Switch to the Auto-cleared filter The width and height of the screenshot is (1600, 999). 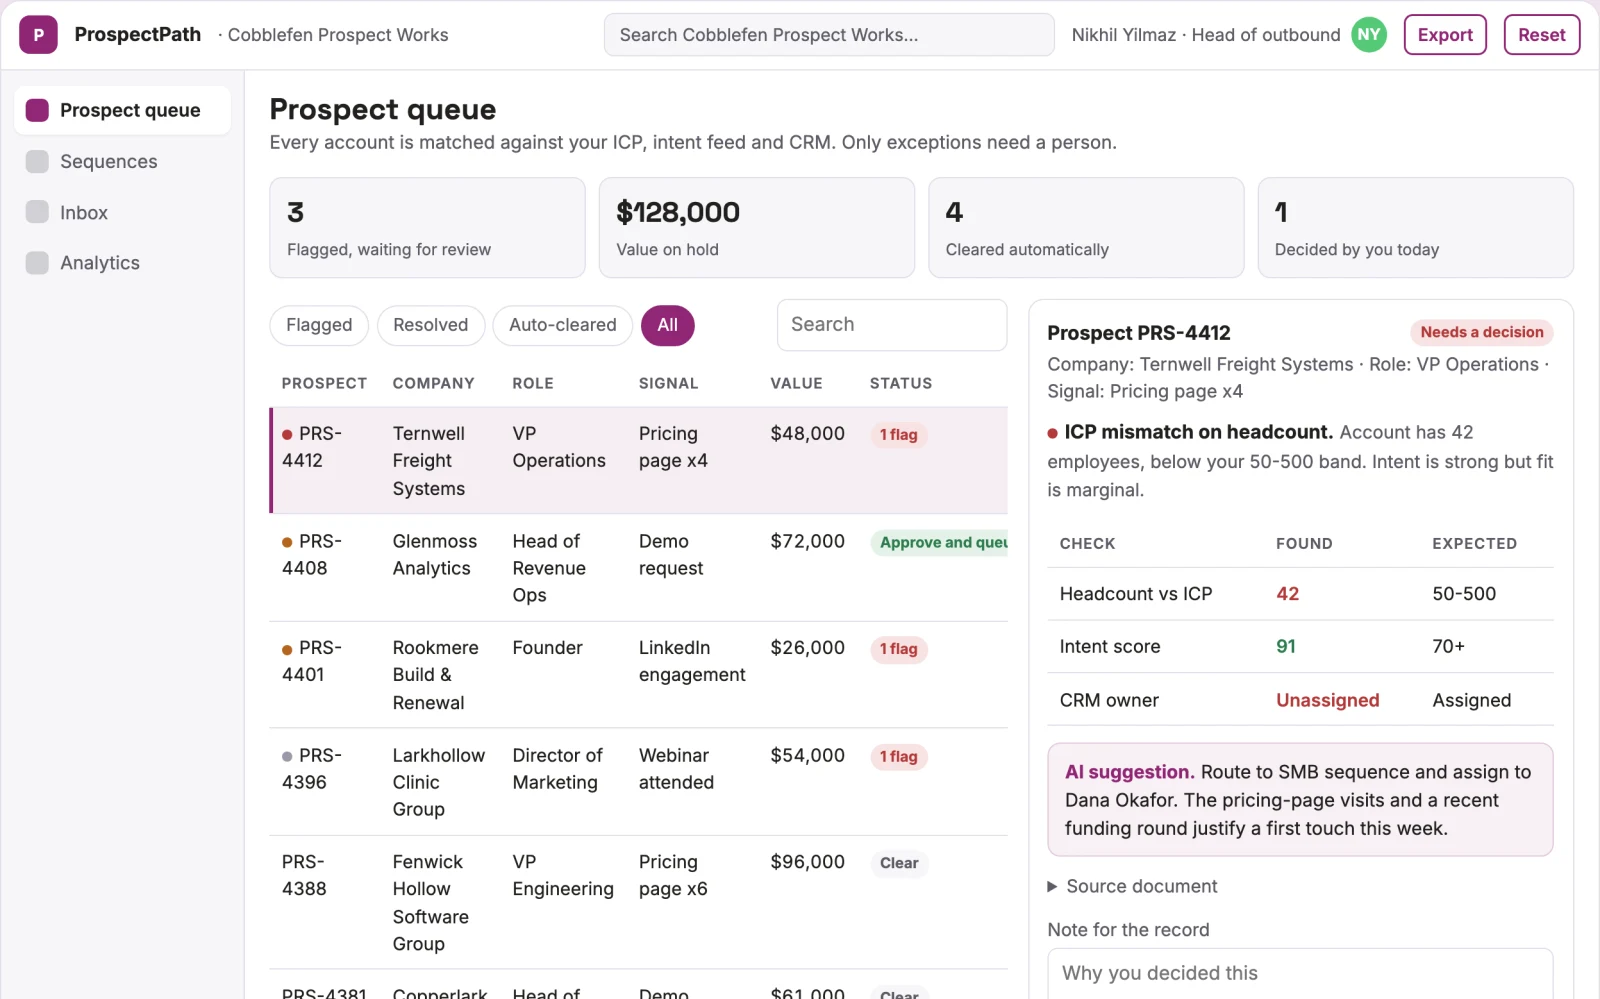coord(562,325)
